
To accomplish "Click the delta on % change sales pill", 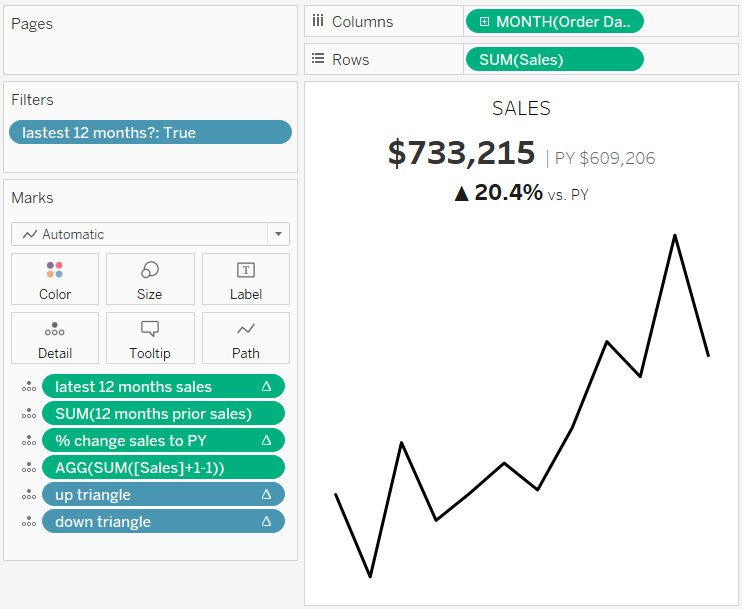I will point(266,441).
